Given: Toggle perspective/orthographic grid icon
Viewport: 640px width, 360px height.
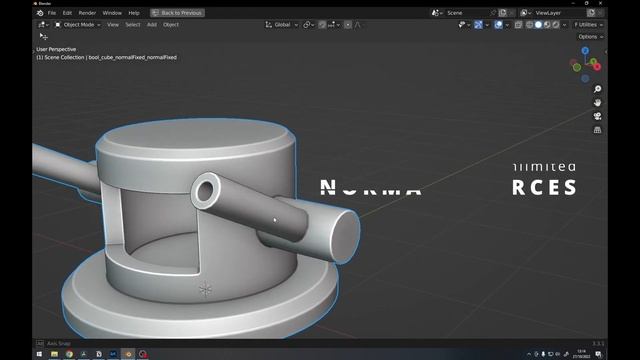Looking at the screenshot, I should click(x=598, y=130).
